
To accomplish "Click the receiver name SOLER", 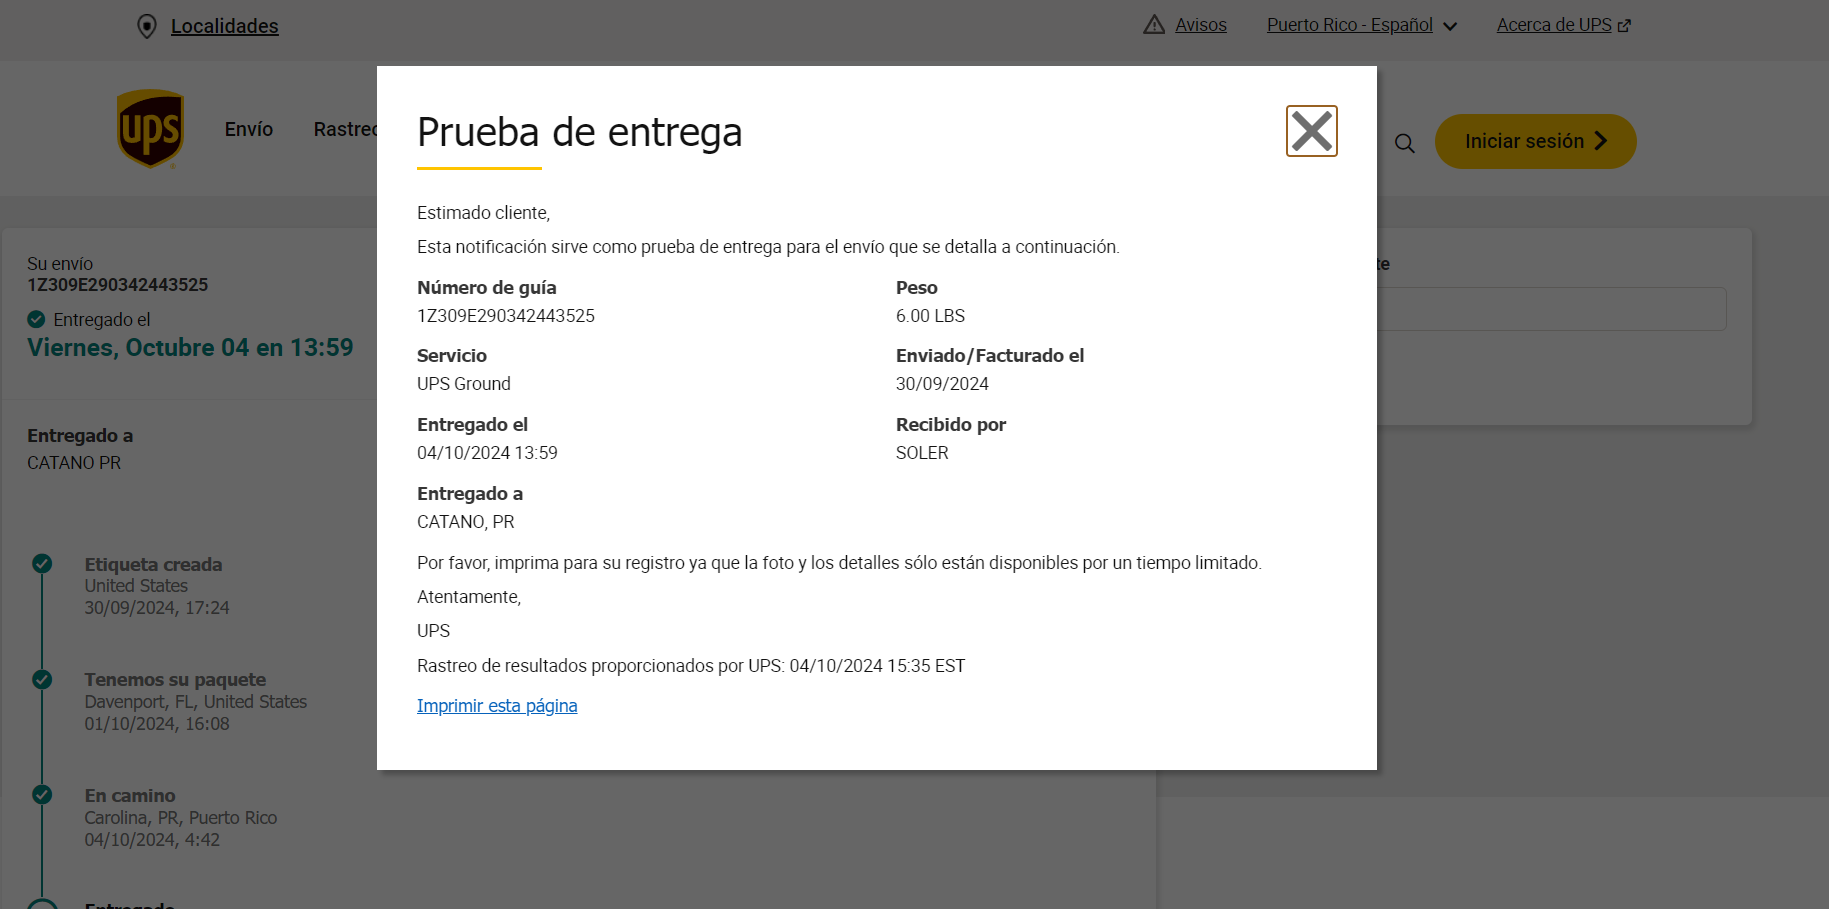I will click(922, 453).
